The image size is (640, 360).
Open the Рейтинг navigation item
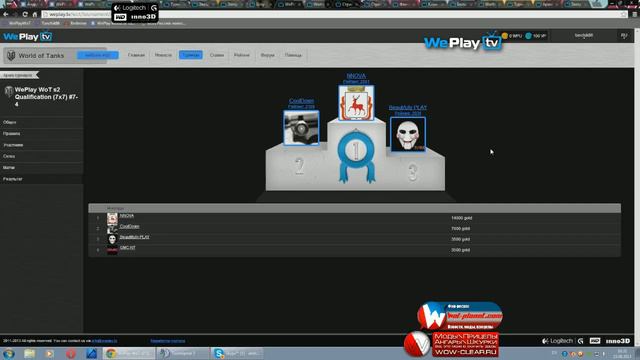coord(242,55)
